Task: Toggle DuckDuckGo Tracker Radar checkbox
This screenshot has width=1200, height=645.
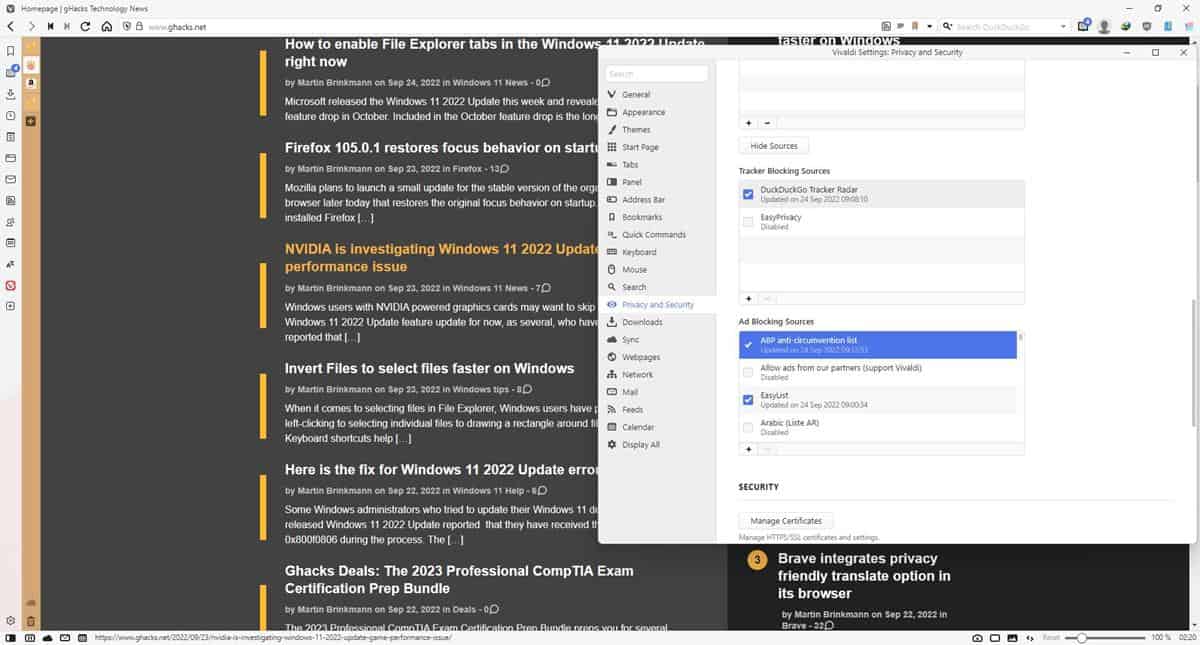Action: (x=748, y=194)
